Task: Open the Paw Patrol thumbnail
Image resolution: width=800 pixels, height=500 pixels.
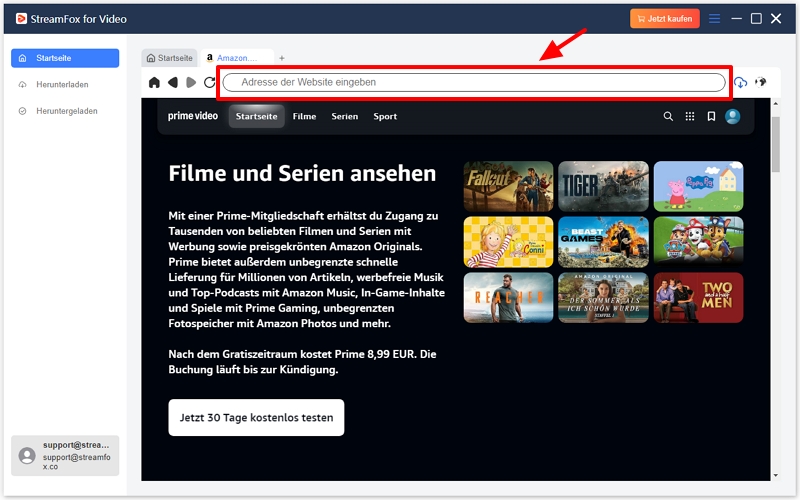Action: 698,242
